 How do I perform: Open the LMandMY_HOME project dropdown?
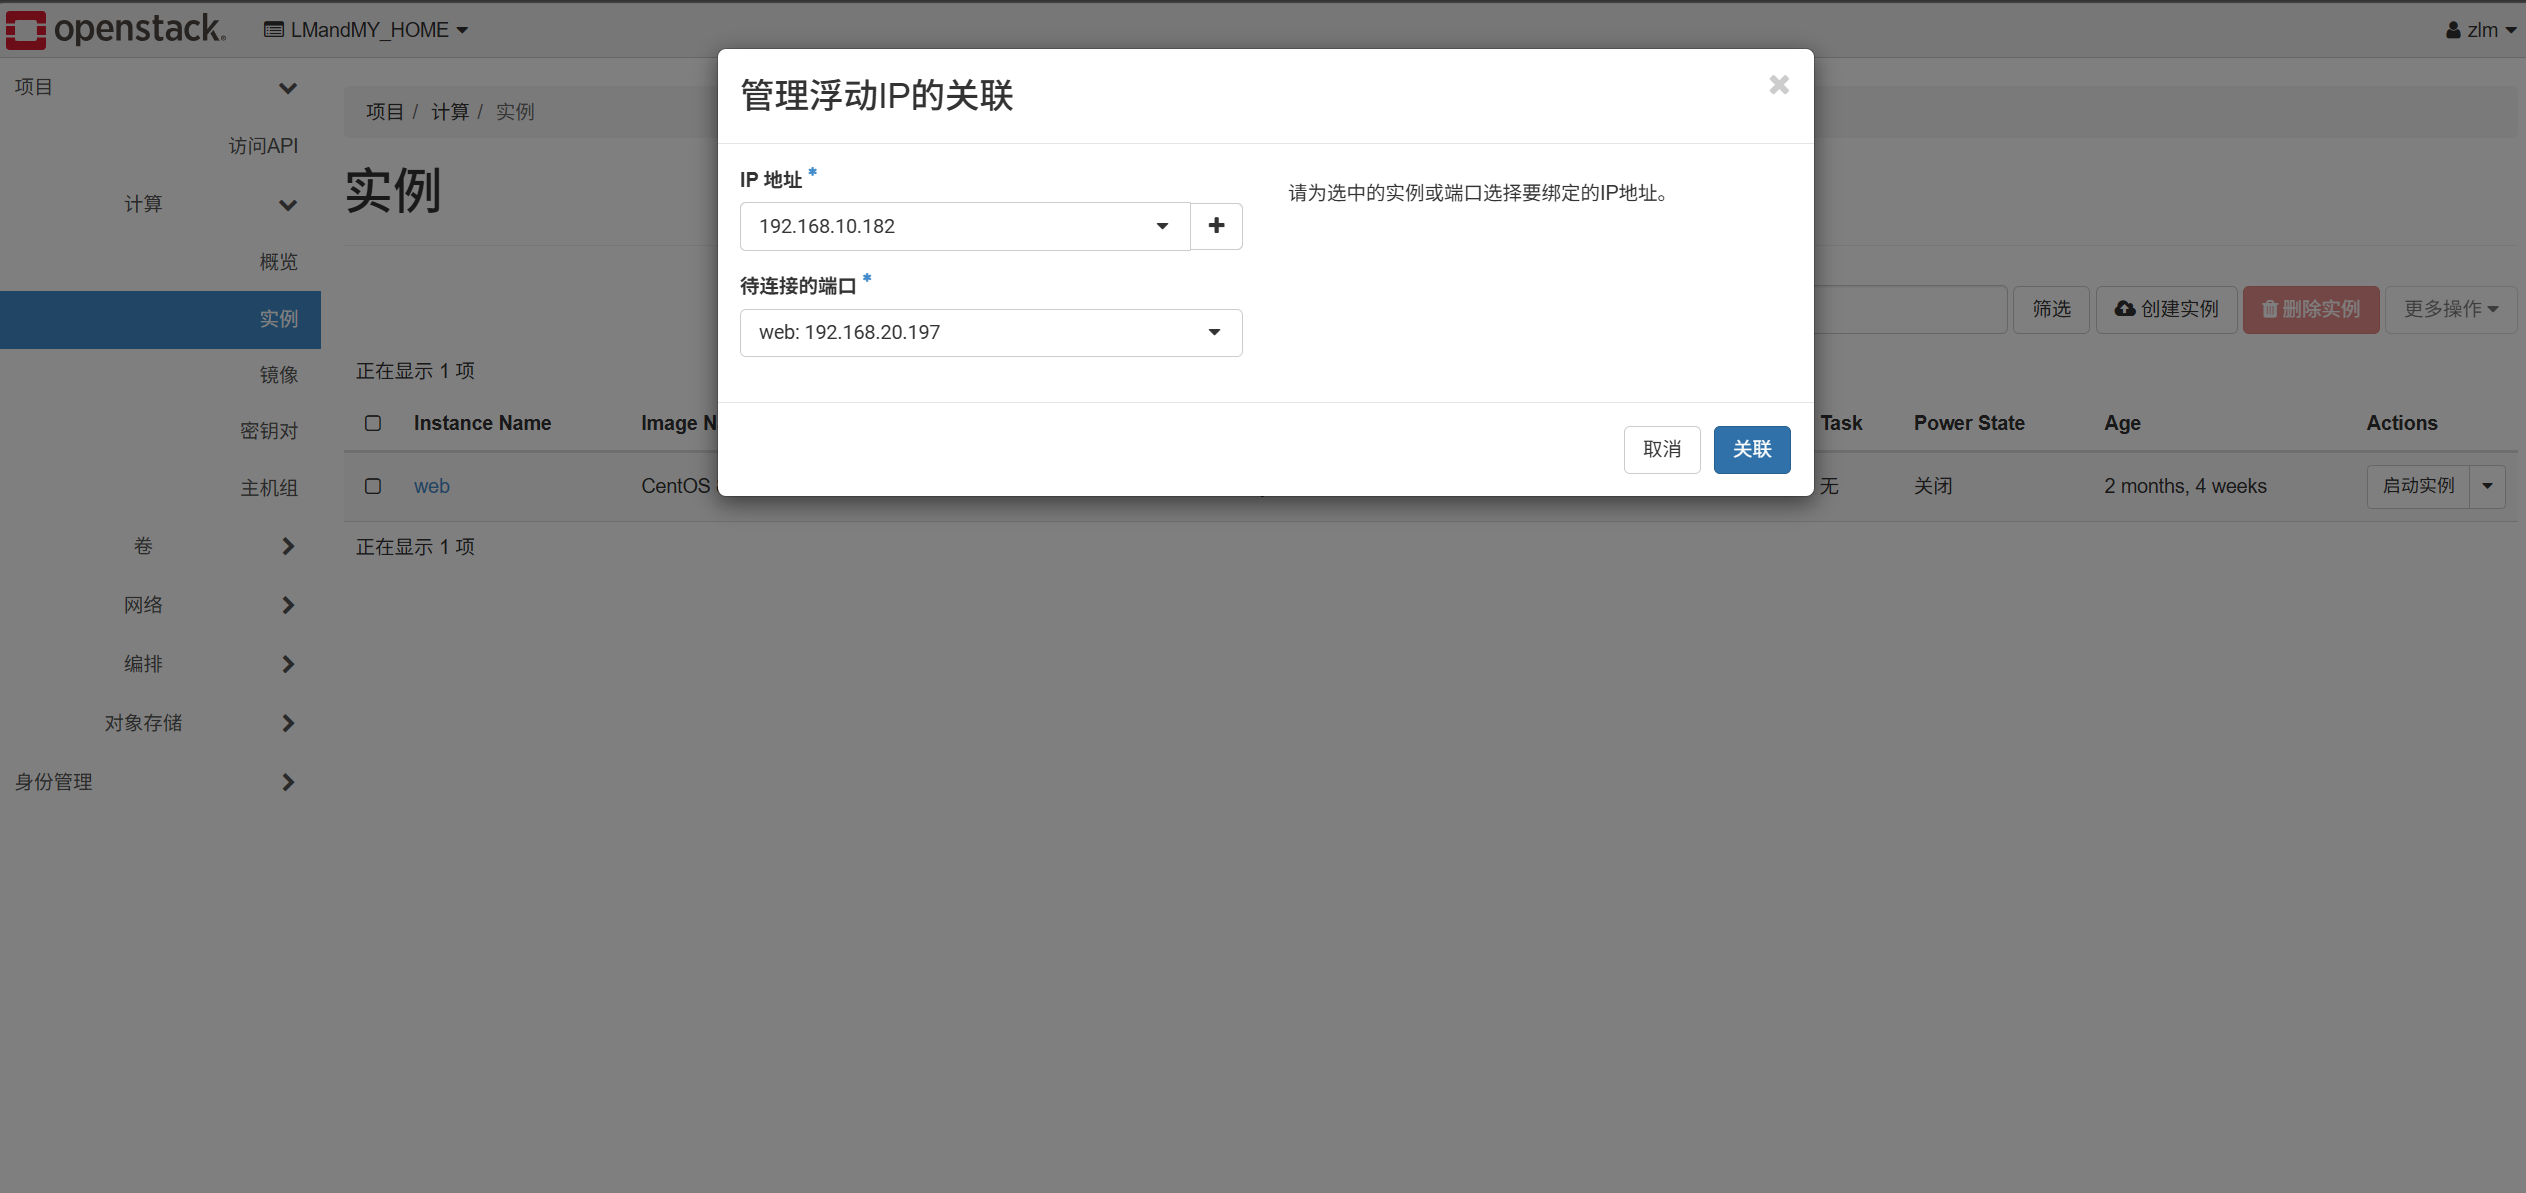[x=366, y=30]
